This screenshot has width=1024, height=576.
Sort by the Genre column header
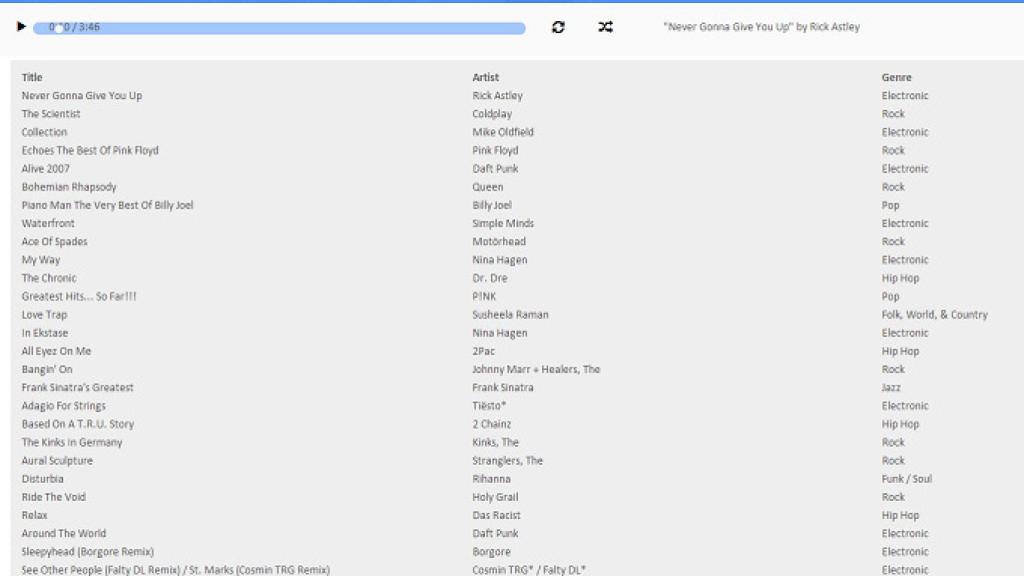click(x=896, y=77)
